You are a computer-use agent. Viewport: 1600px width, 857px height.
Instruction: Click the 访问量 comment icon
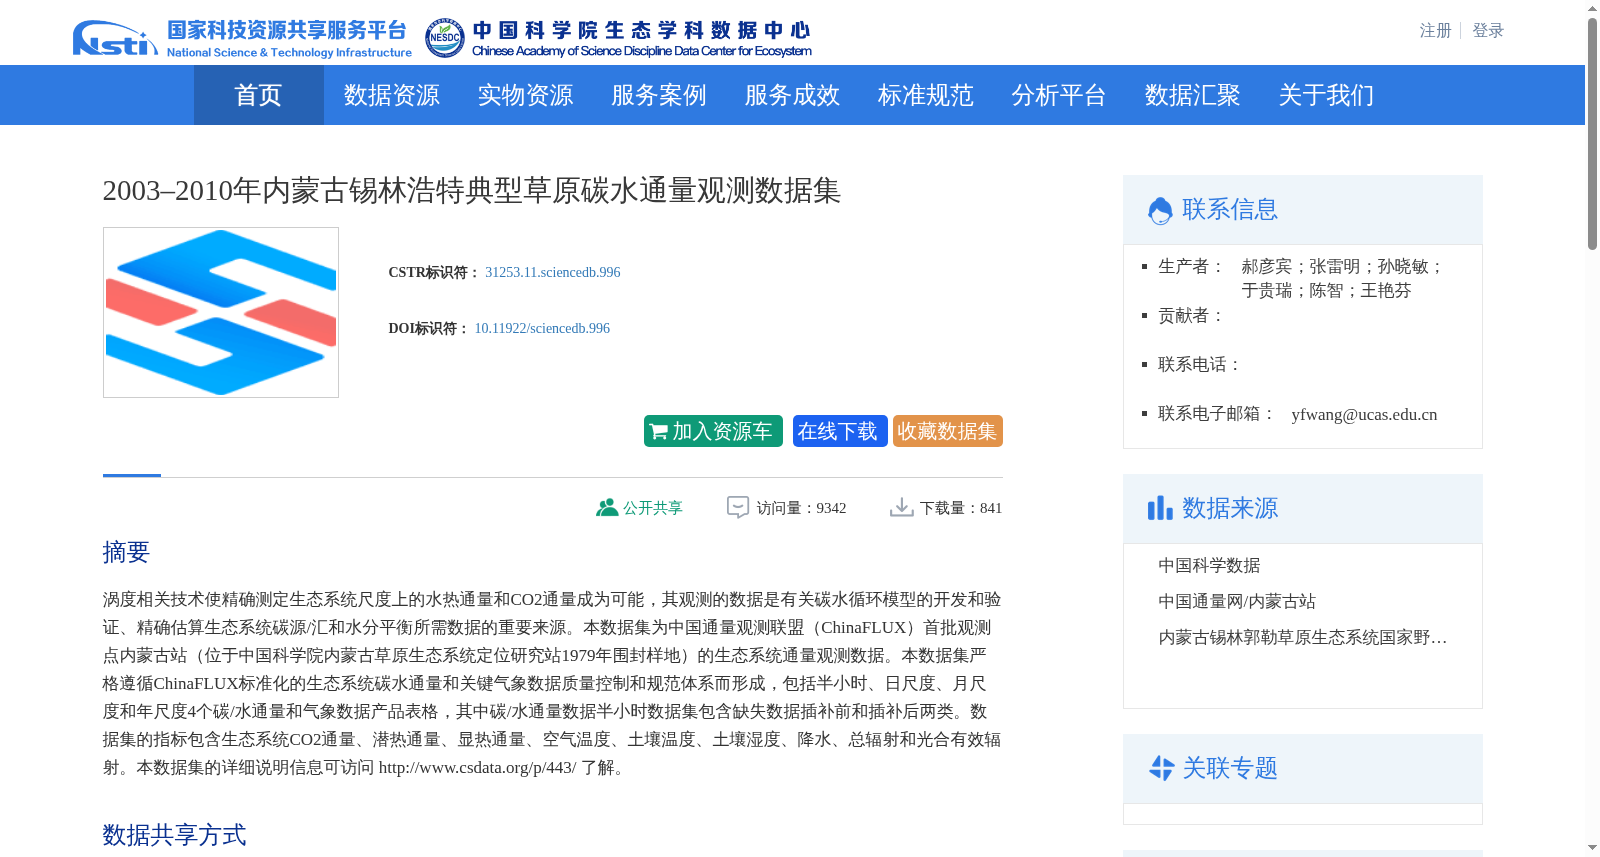point(738,508)
